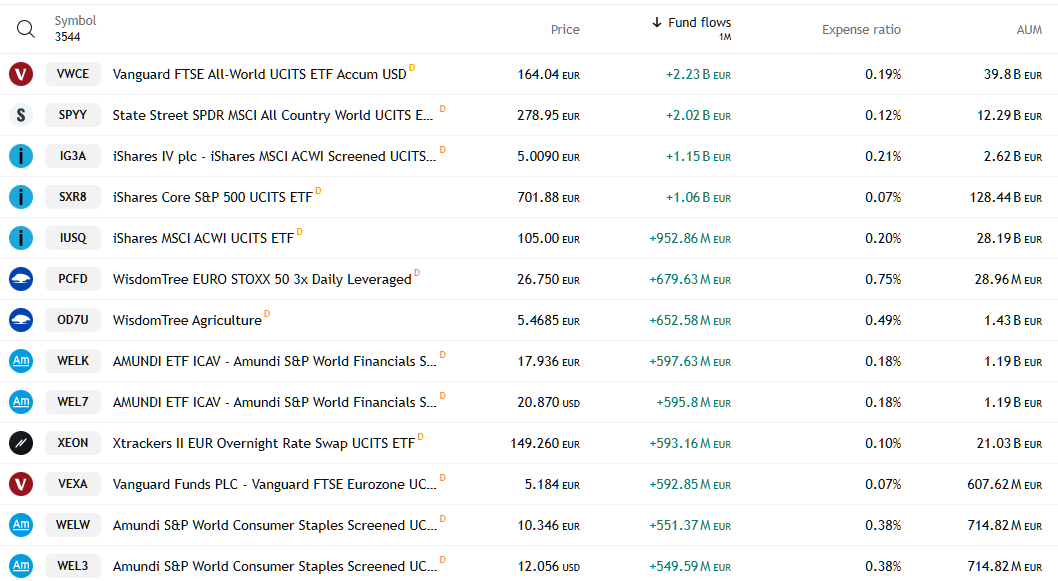Open Vanguard Funds PLC FTSE Eurozone link
The height and width of the screenshot is (581, 1058).
(275, 485)
